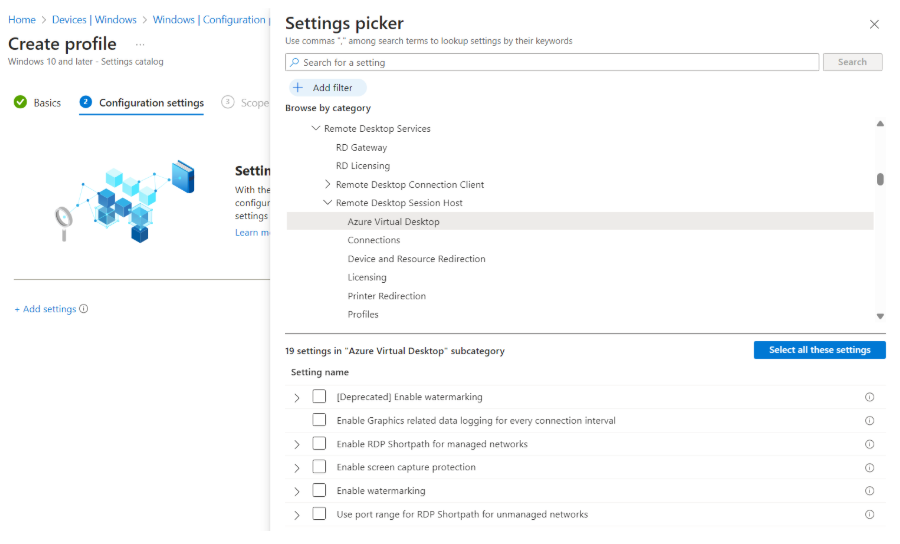Click info icon beside Add settings
The image size is (900, 544).
84,309
